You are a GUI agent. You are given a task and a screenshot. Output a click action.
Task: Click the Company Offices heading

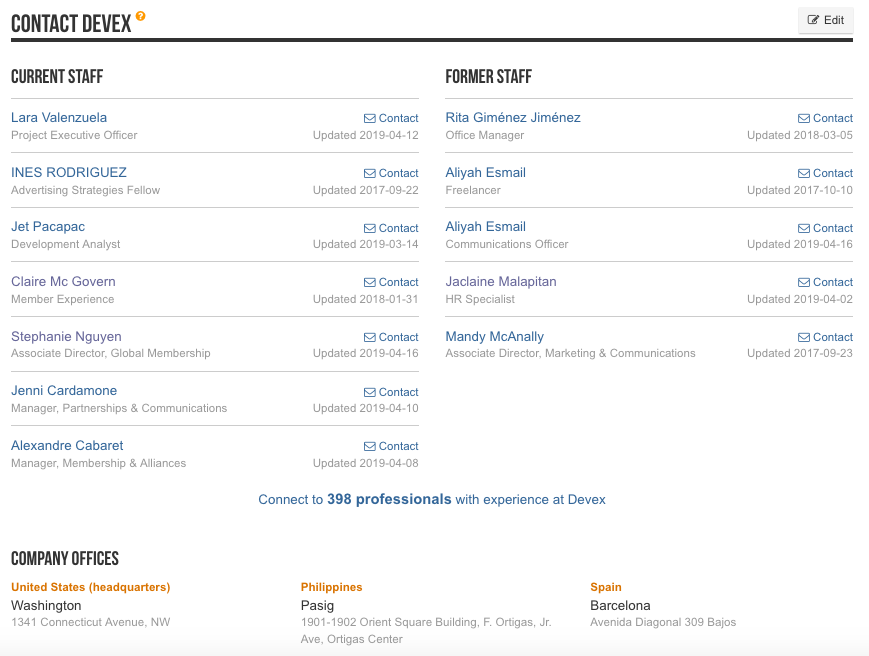click(x=65, y=558)
